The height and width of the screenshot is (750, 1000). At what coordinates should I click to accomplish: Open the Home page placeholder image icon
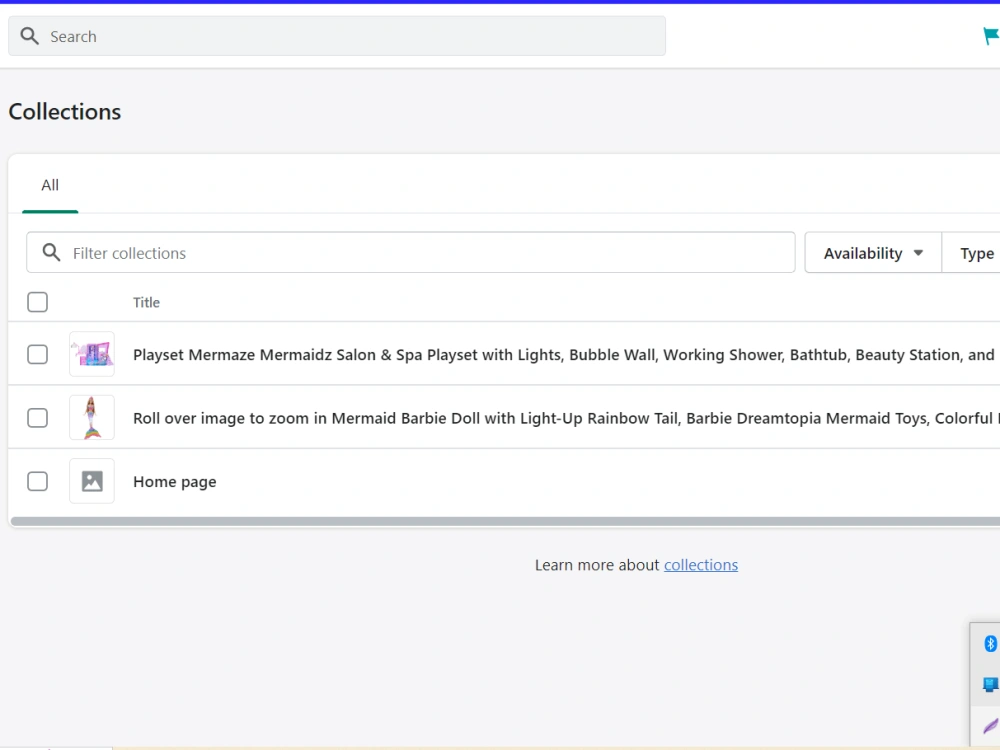[92, 481]
